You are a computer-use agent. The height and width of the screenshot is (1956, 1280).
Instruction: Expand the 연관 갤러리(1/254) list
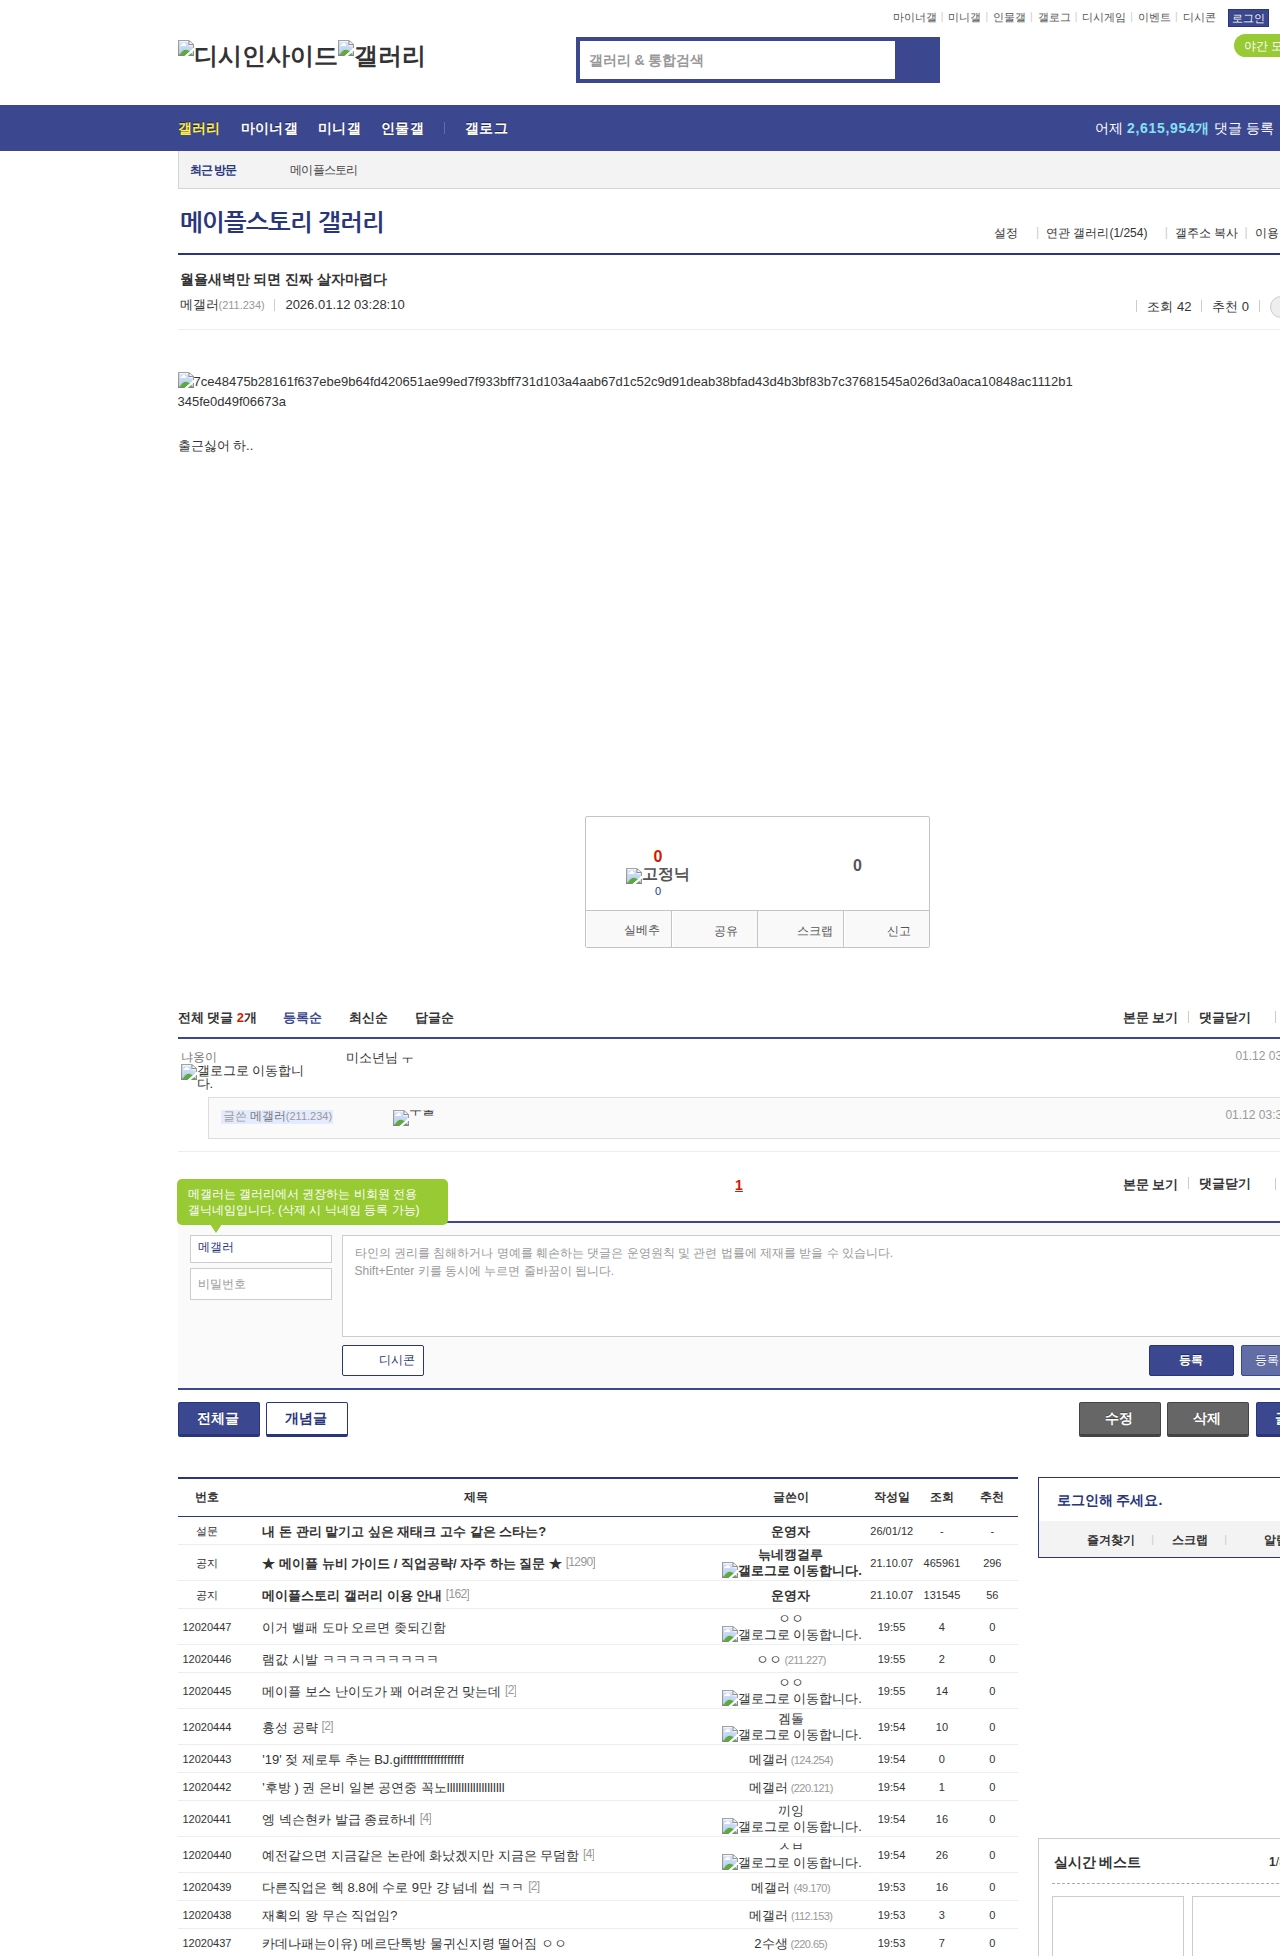[1096, 233]
